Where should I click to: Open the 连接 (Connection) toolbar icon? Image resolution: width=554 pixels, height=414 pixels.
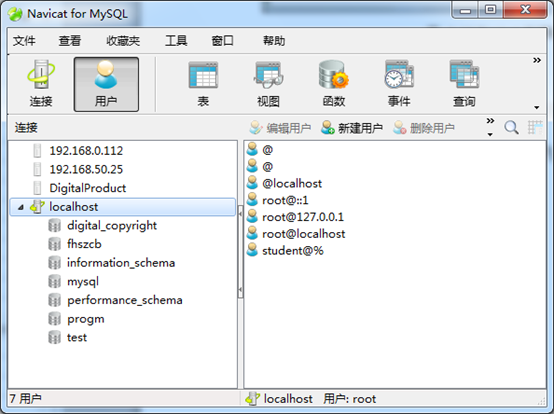(x=41, y=84)
